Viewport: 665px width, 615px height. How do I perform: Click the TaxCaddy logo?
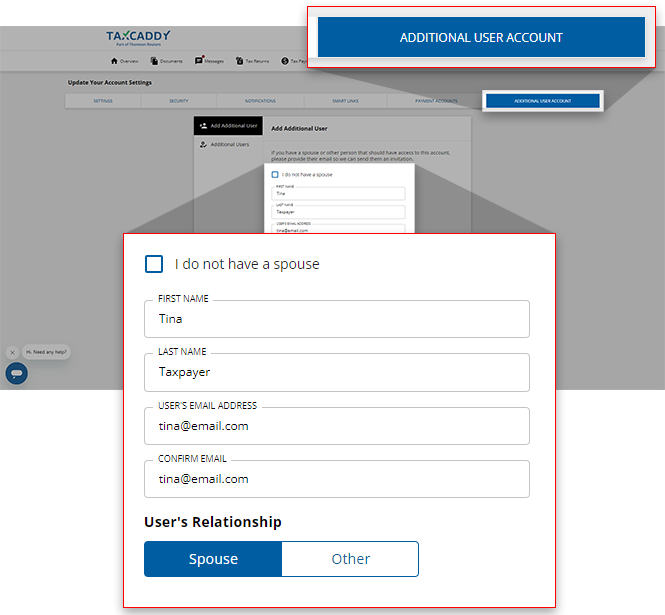point(138,38)
